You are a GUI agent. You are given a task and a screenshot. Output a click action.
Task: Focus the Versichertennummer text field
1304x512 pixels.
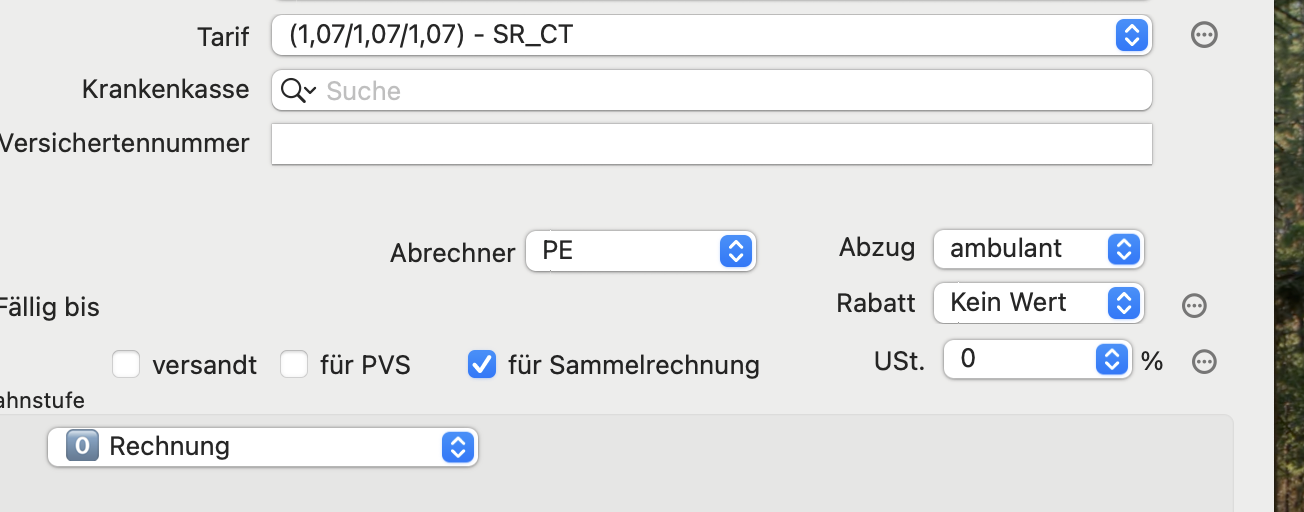click(712, 144)
